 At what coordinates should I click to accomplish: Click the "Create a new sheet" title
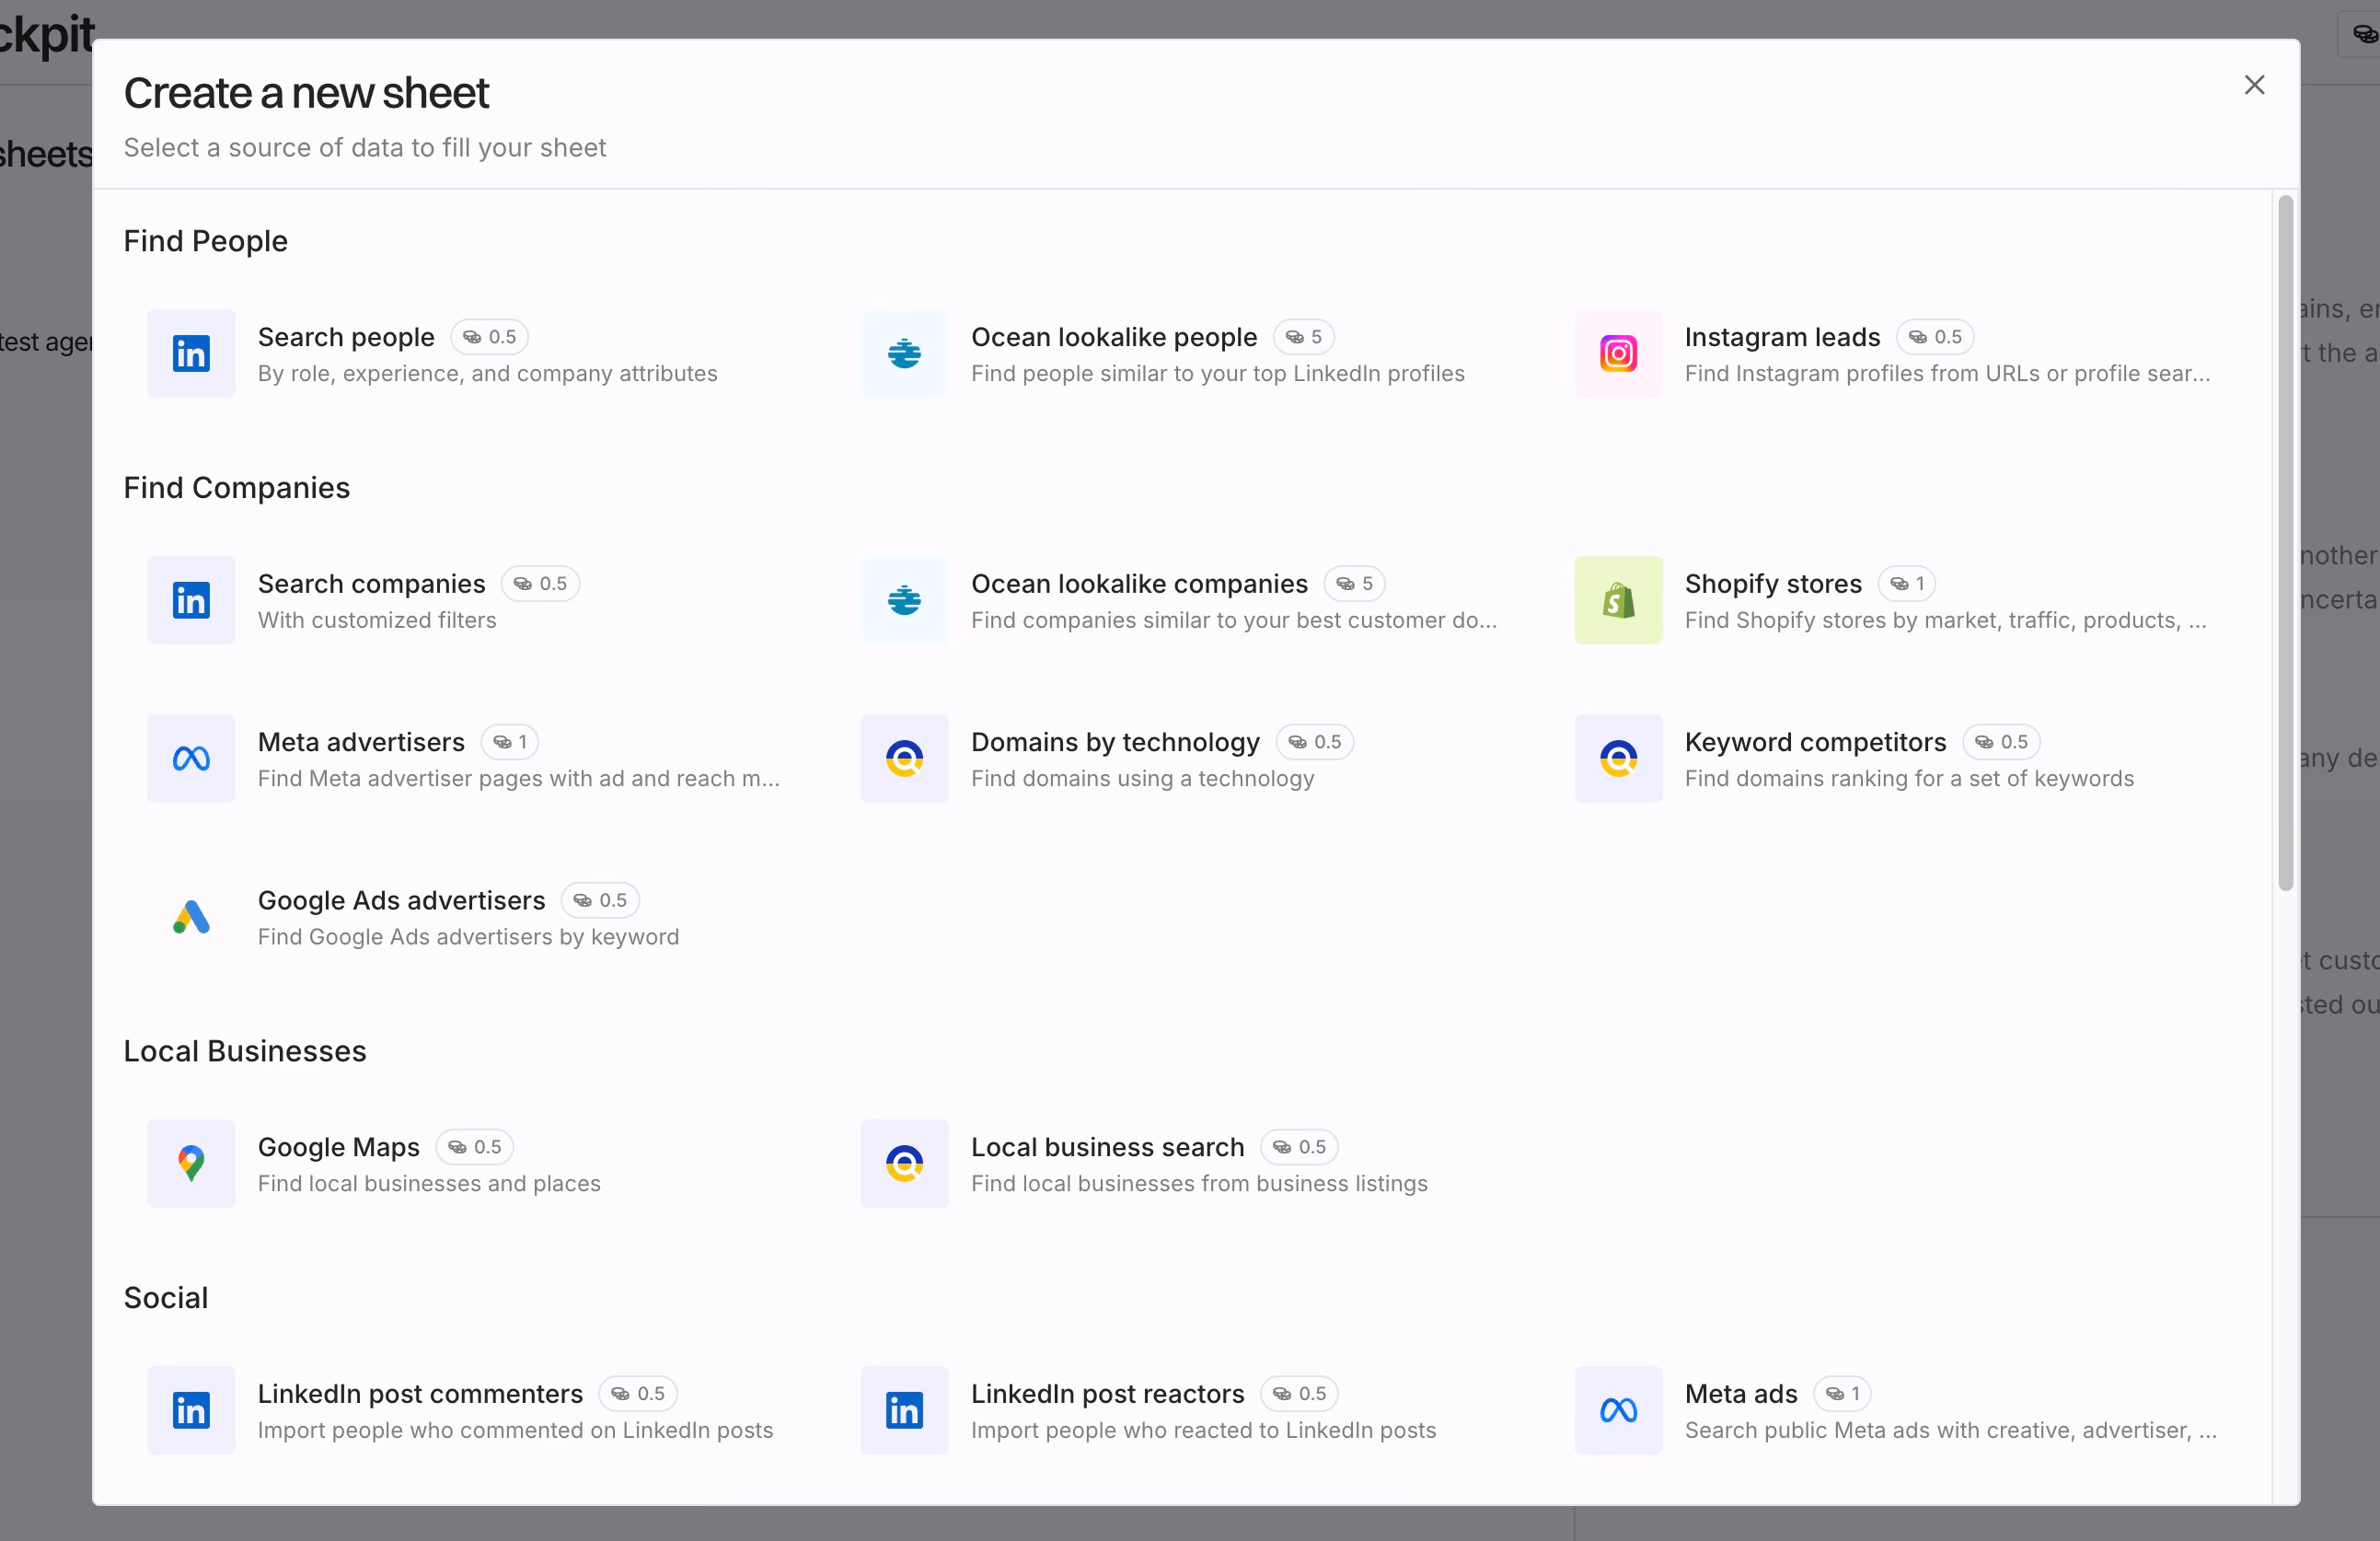[306, 93]
